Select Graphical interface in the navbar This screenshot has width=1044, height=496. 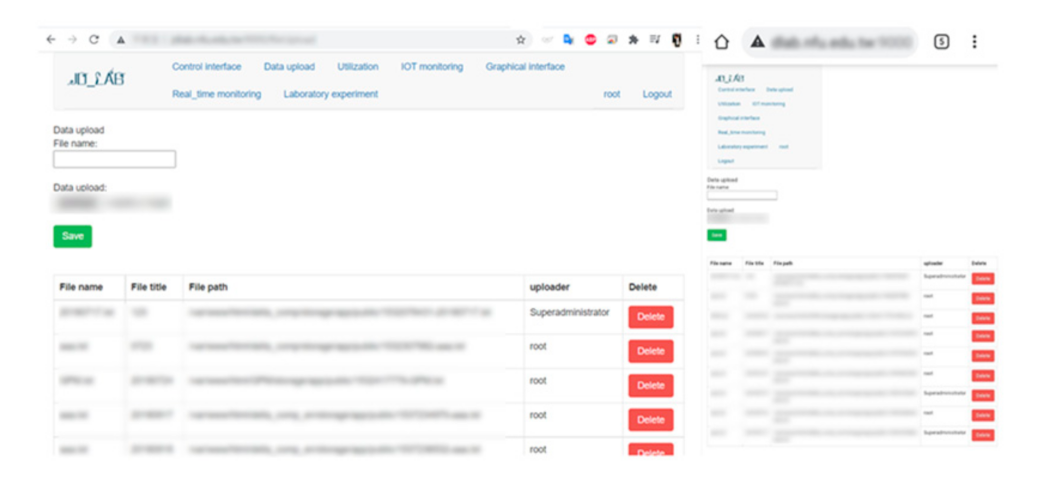point(525,67)
